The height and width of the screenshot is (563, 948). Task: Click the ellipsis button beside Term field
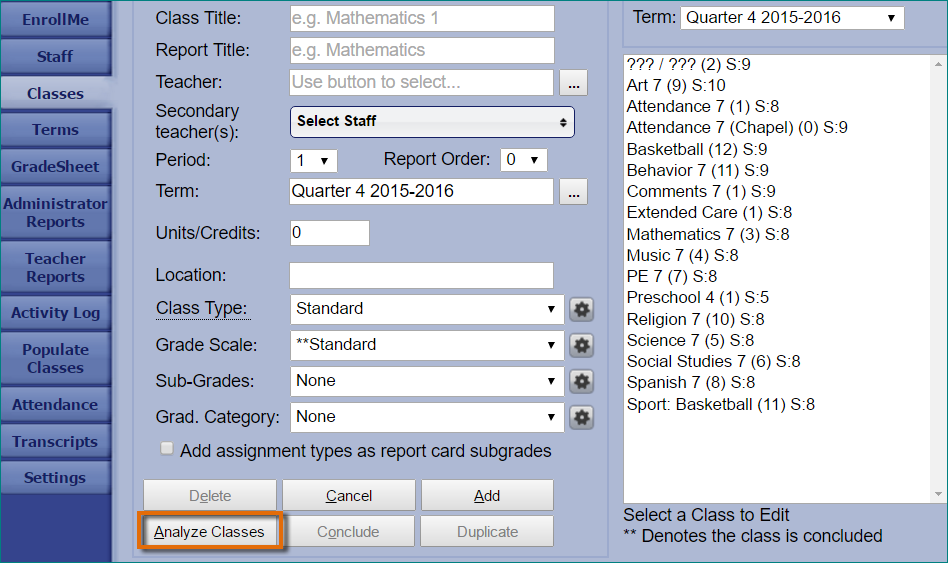tap(573, 192)
